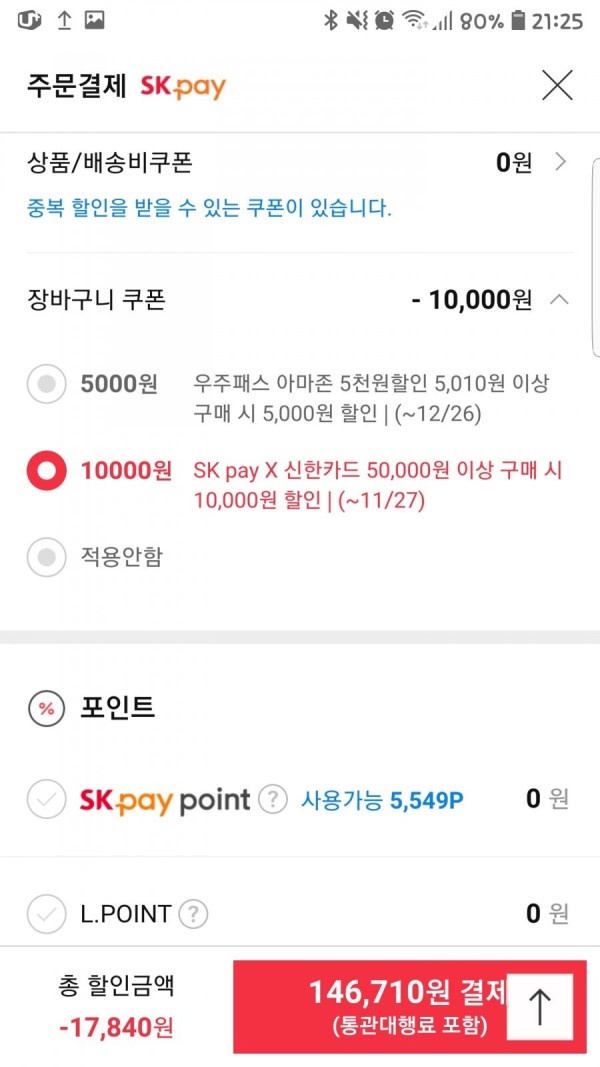Collapse the 장바구니 쿠폰 section

[x=559, y=299]
